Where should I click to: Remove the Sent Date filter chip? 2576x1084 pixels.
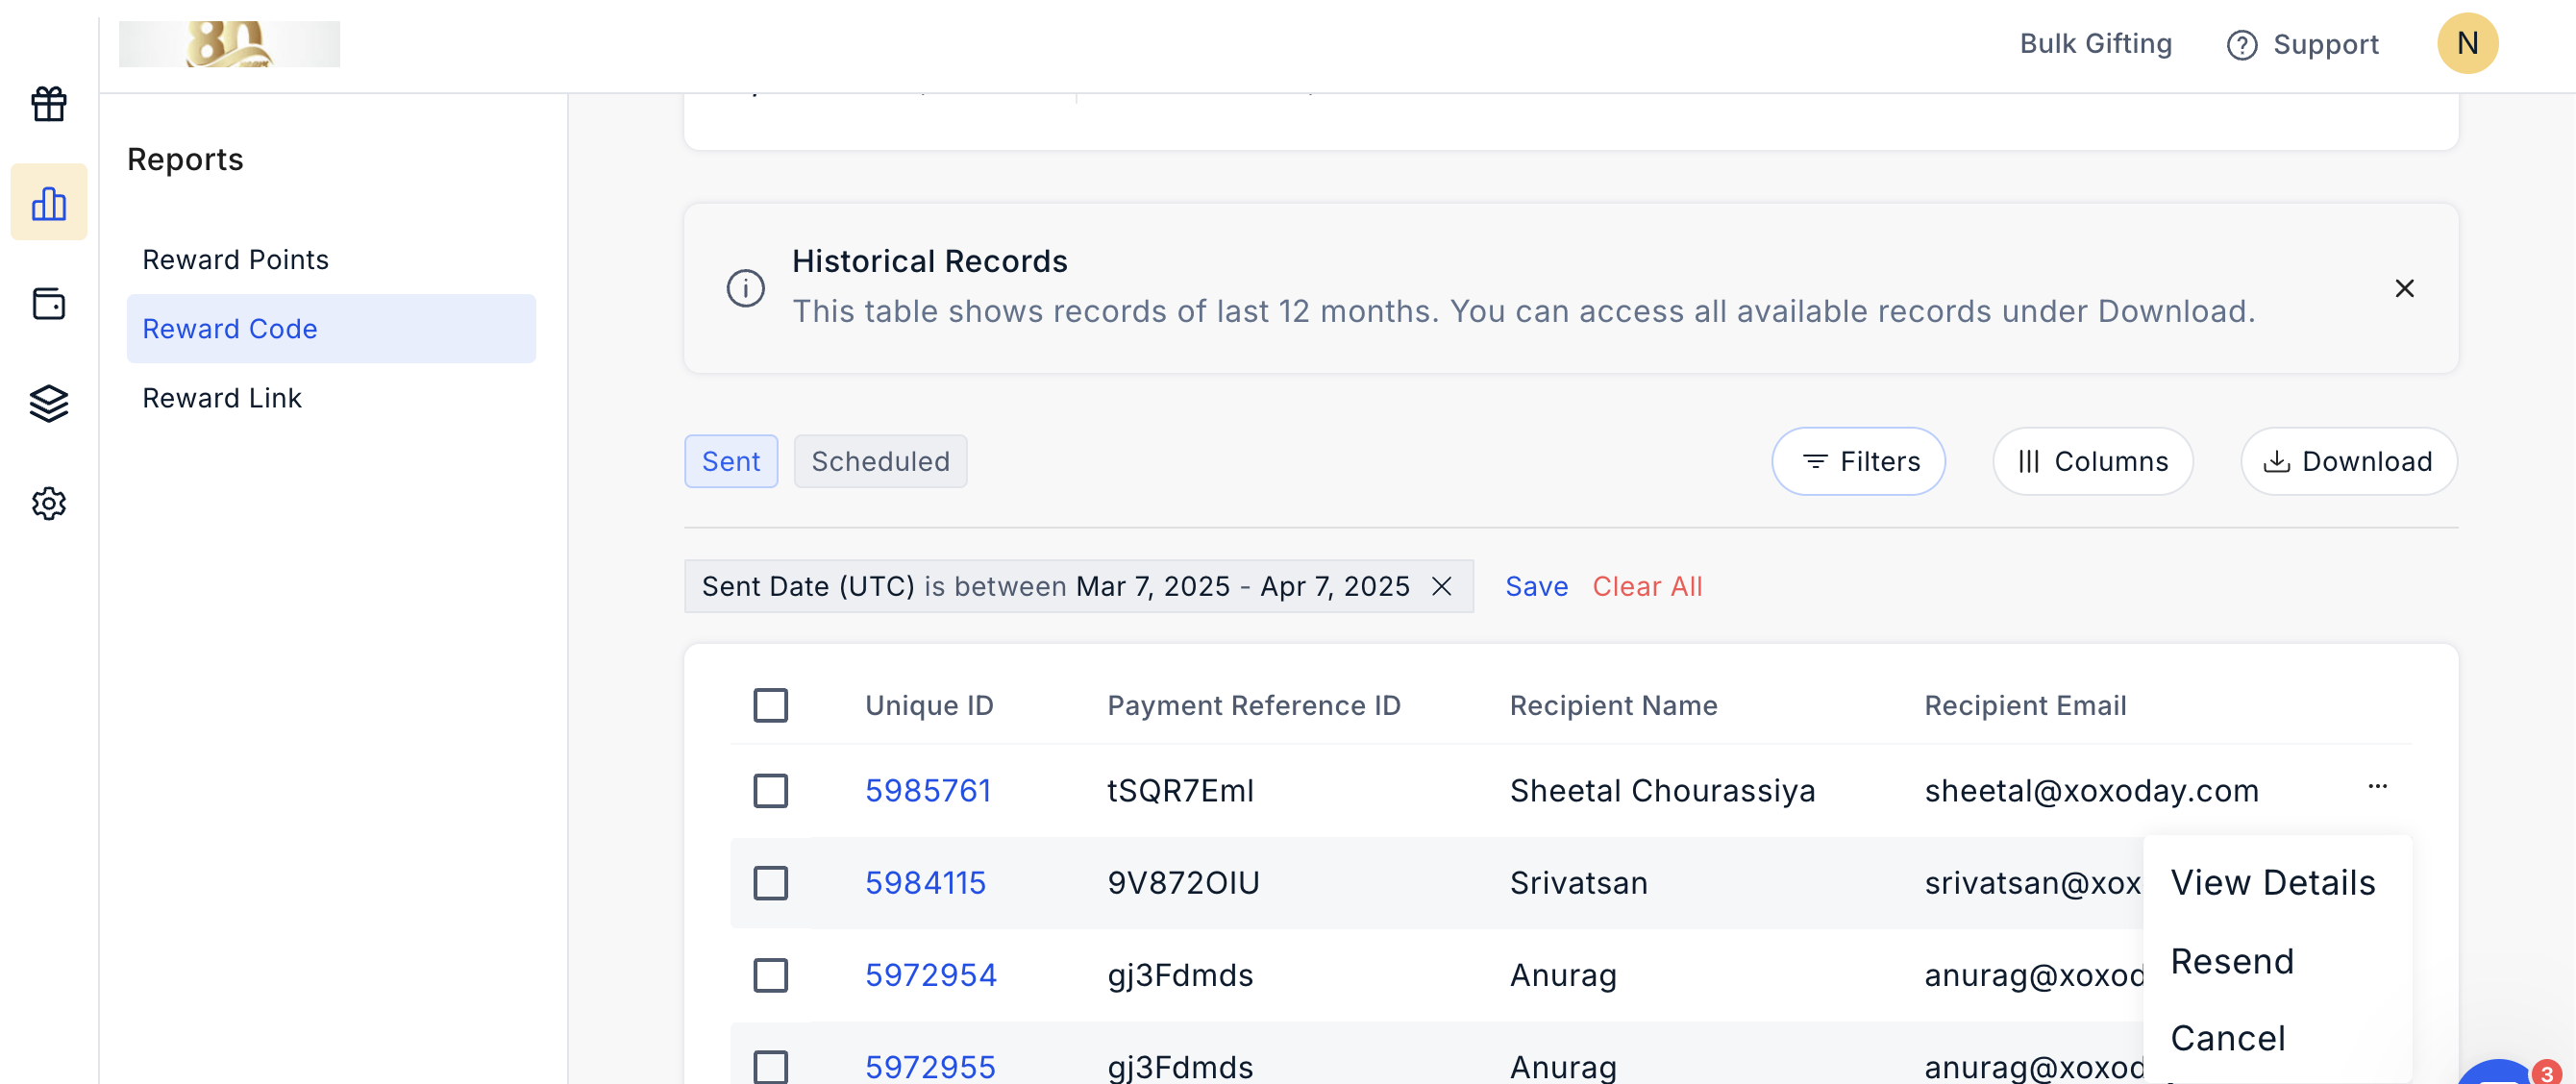tap(1441, 586)
